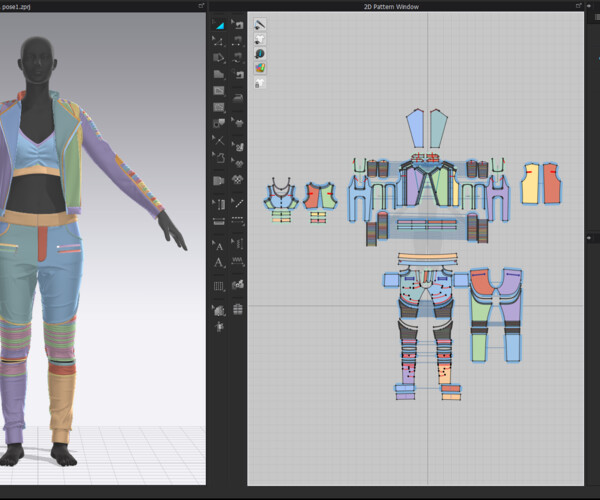Select the Edit Pattern point-and-line tool
600x500 pixels.
(x=219, y=41)
